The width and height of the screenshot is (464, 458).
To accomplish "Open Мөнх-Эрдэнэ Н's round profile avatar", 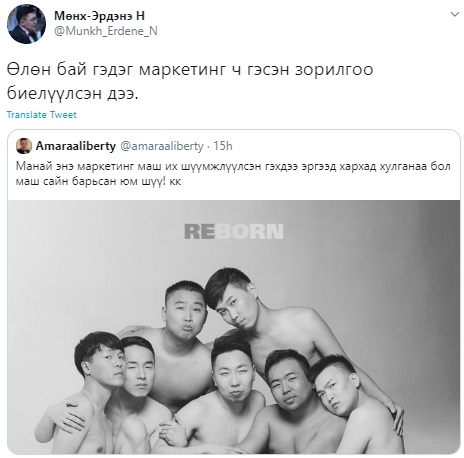I will pos(26,24).
